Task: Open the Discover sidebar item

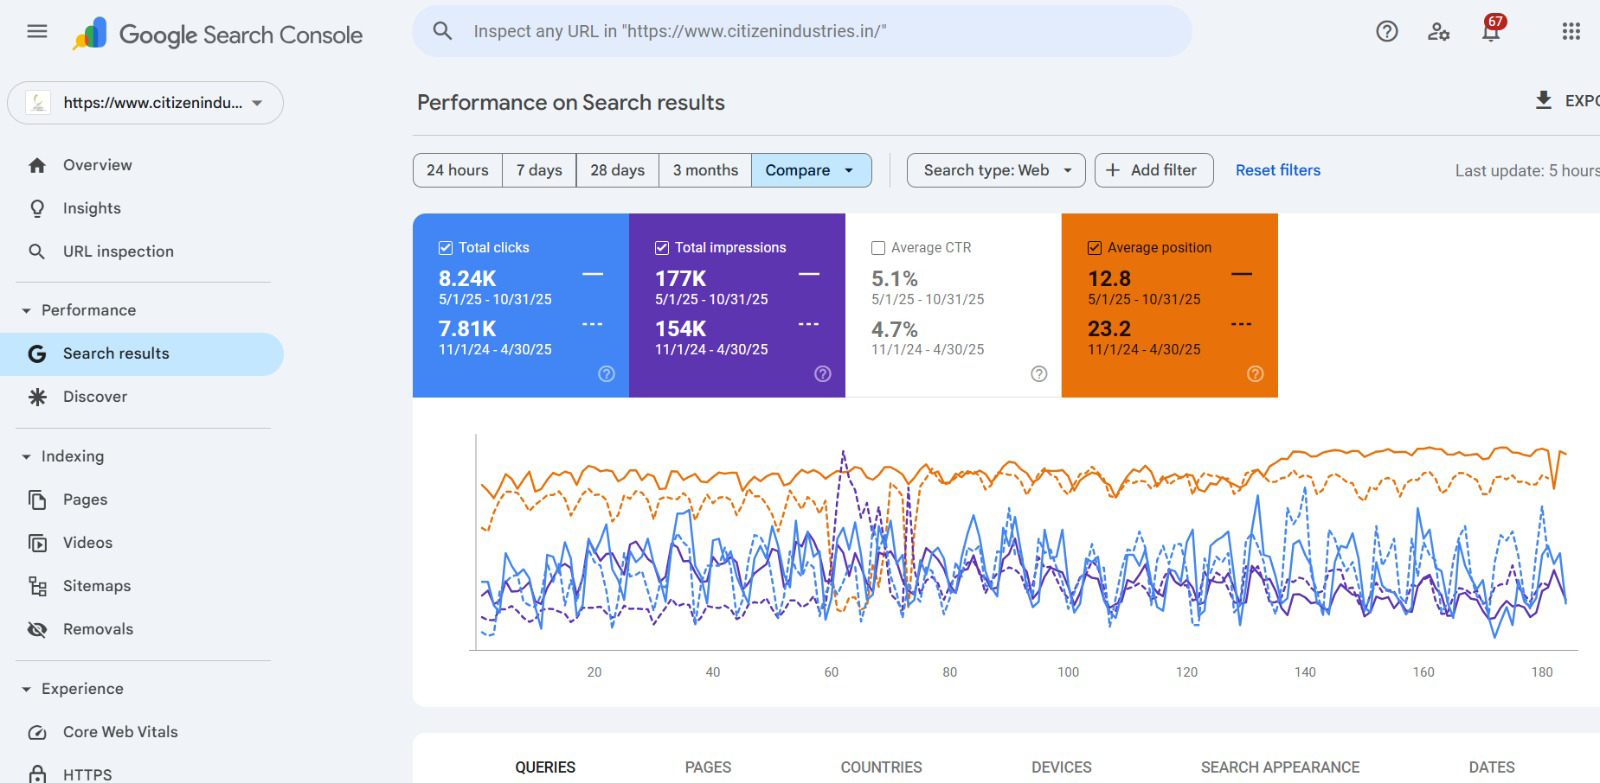Action: (x=142, y=397)
